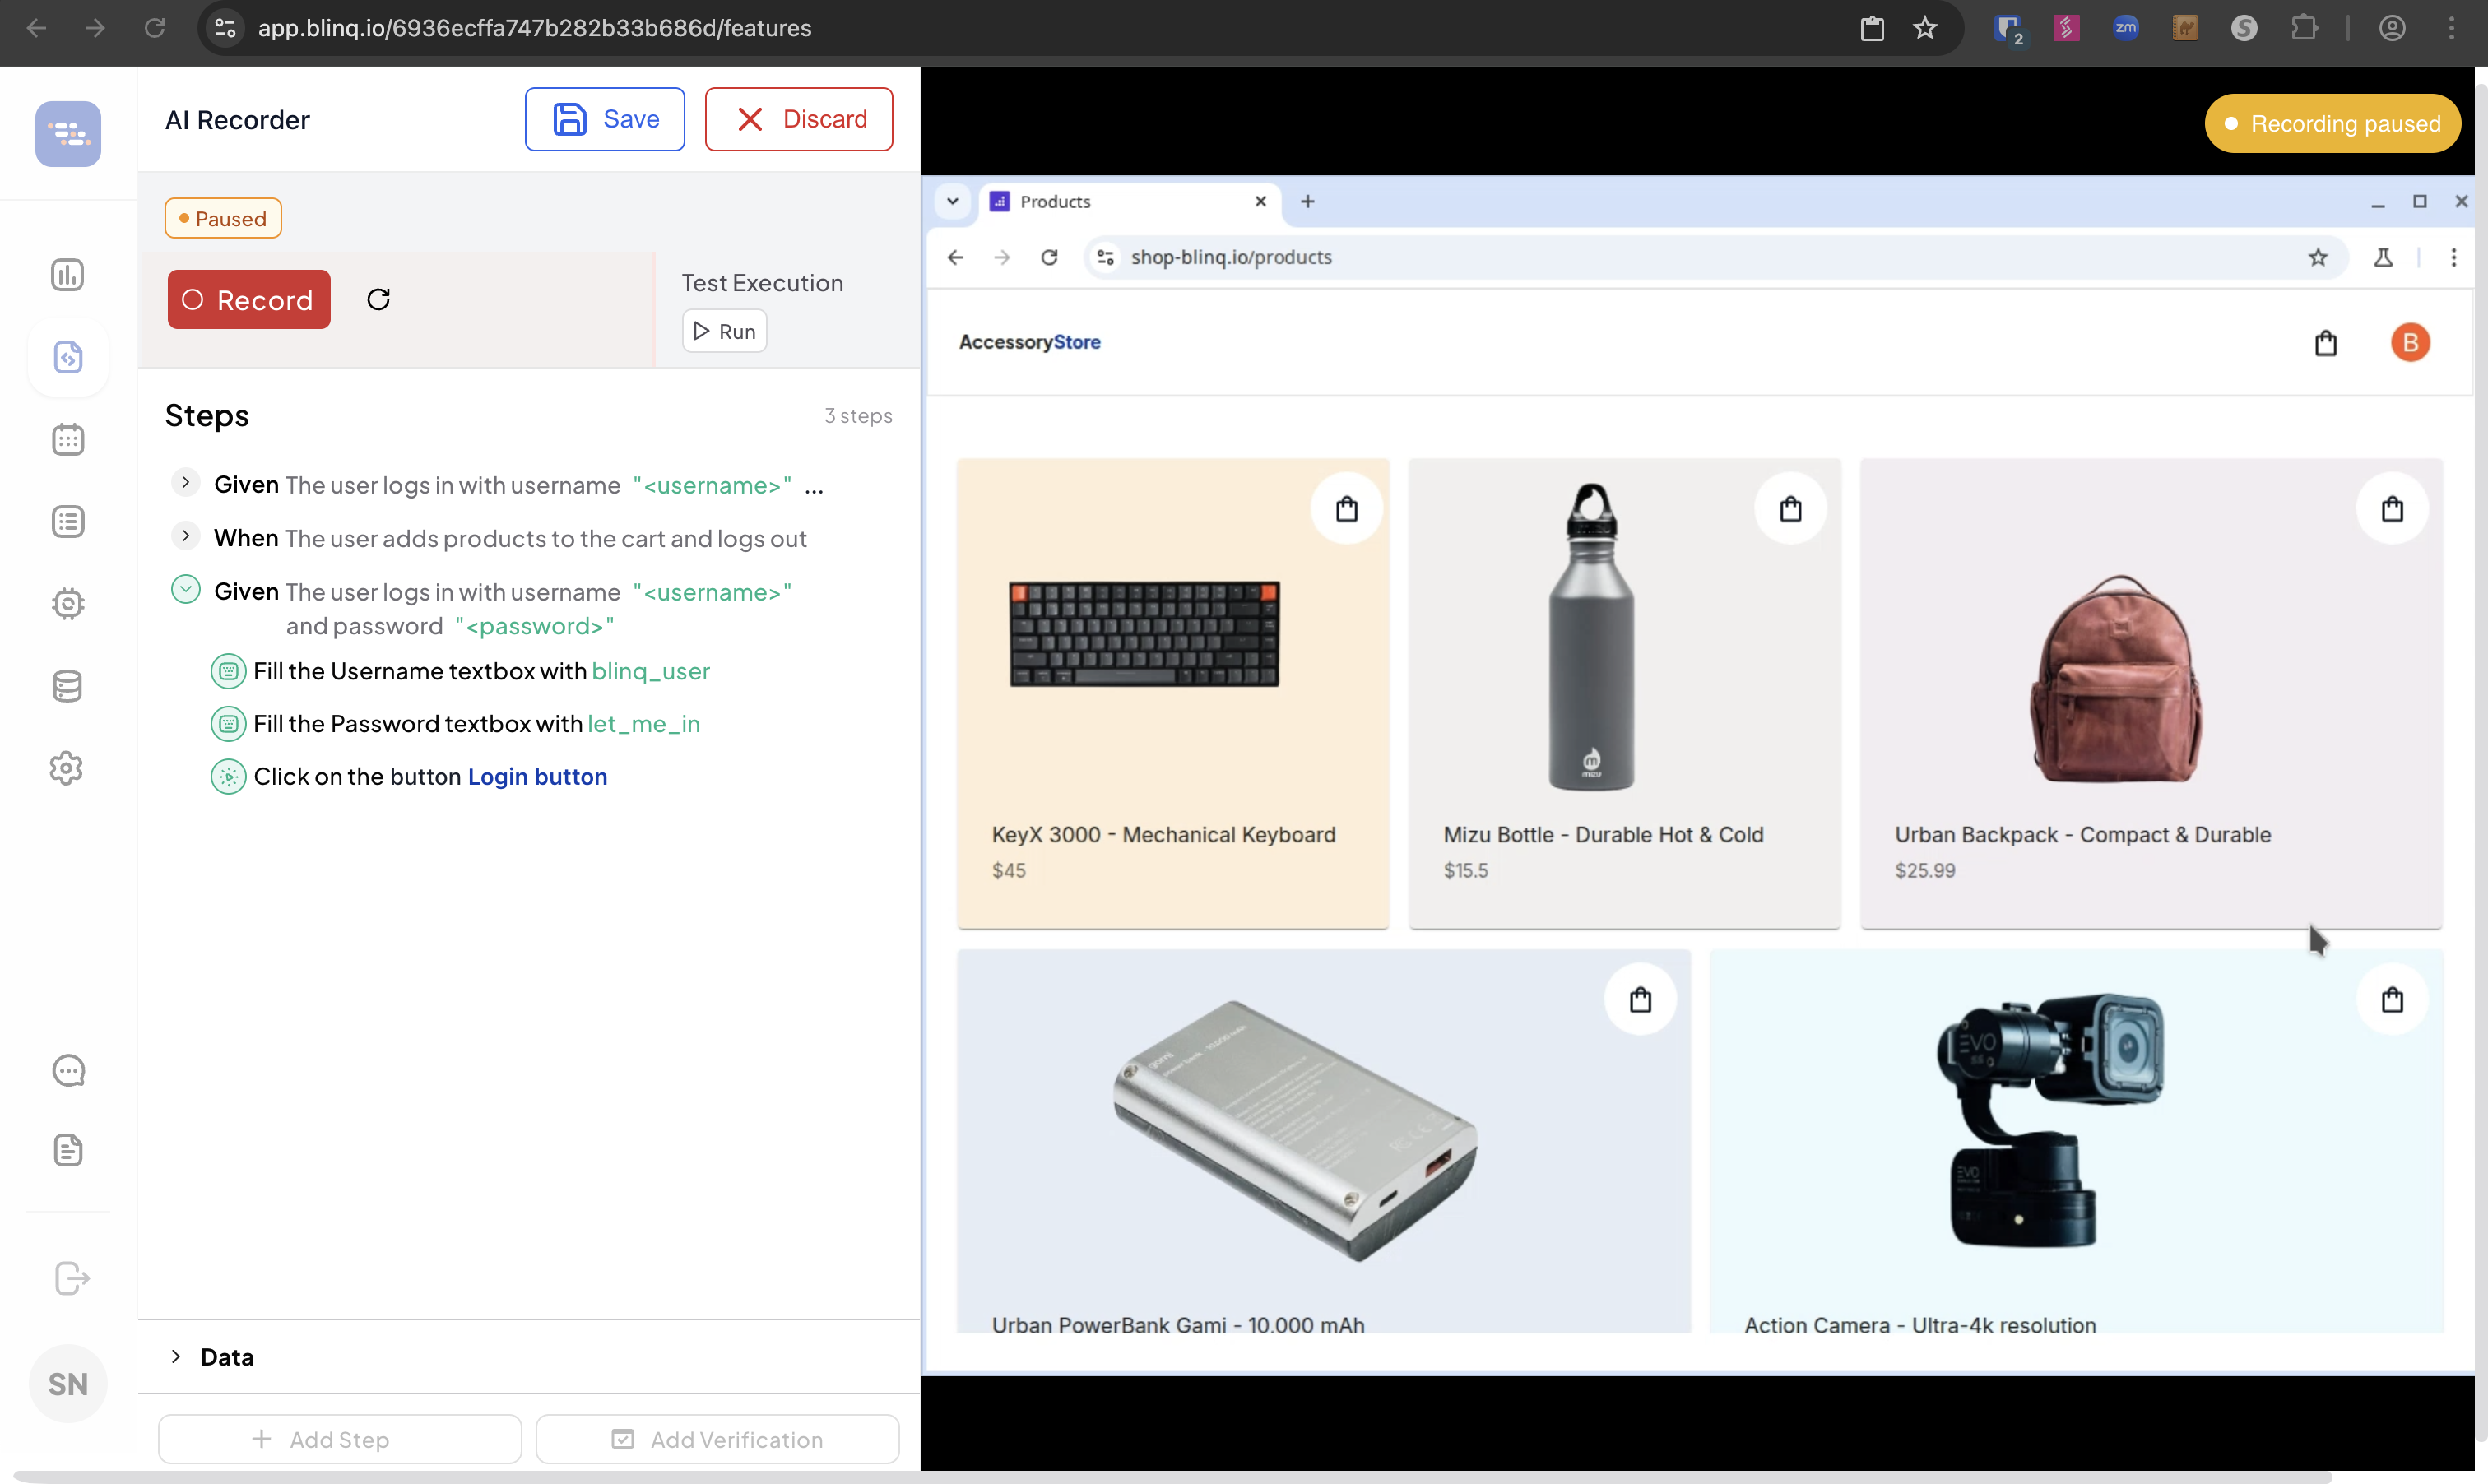This screenshot has height=1484, width=2488.
Task: Open the AccessoryStore shopping cart icon
Action: 2325,343
